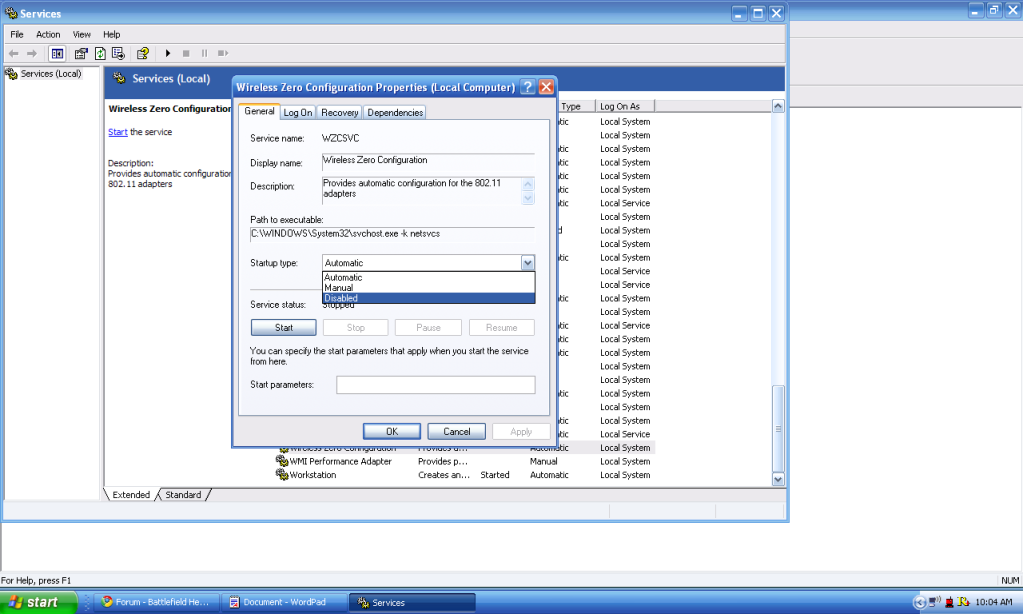Click the yellow Help toolbar icon
1023x614 pixels.
pos(143,54)
